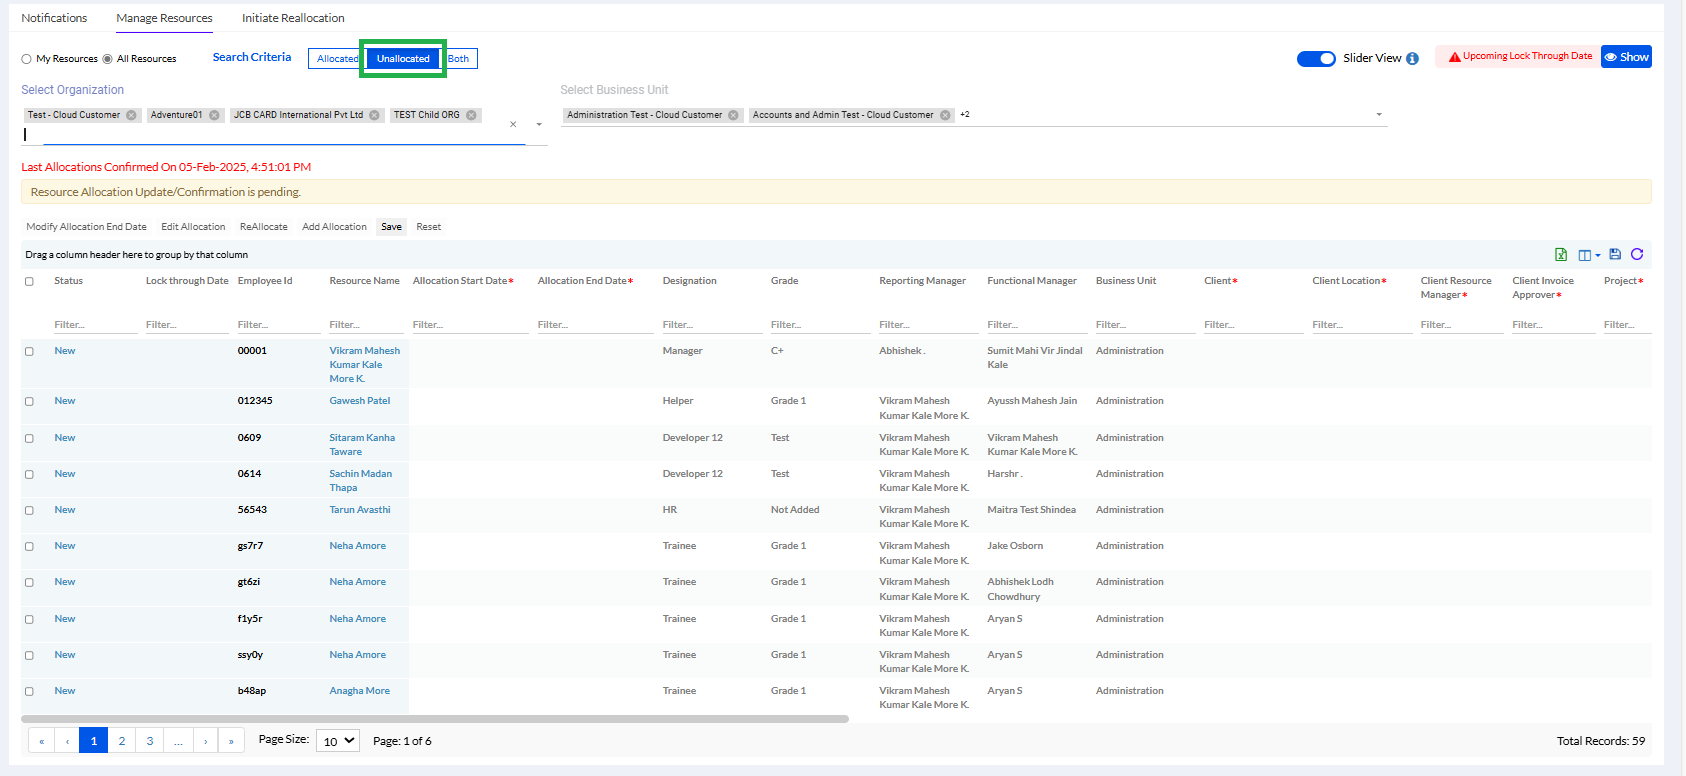This screenshot has width=1686, height=776.
Task: Open the column chooser icon
Action: pos(1588,255)
